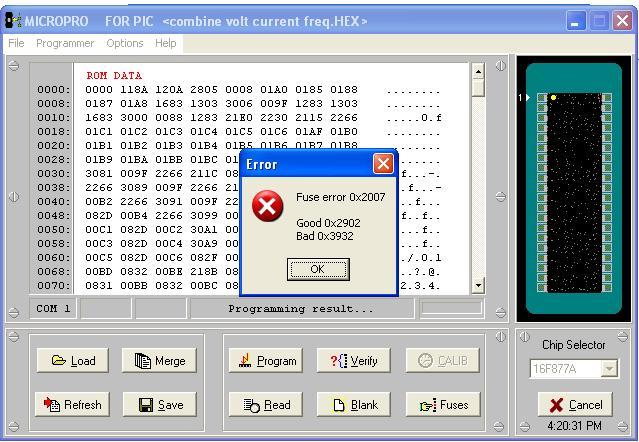Click the CALIB button
Image resolution: width=639 pixels, height=442 pixels.
[x=443, y=361]
